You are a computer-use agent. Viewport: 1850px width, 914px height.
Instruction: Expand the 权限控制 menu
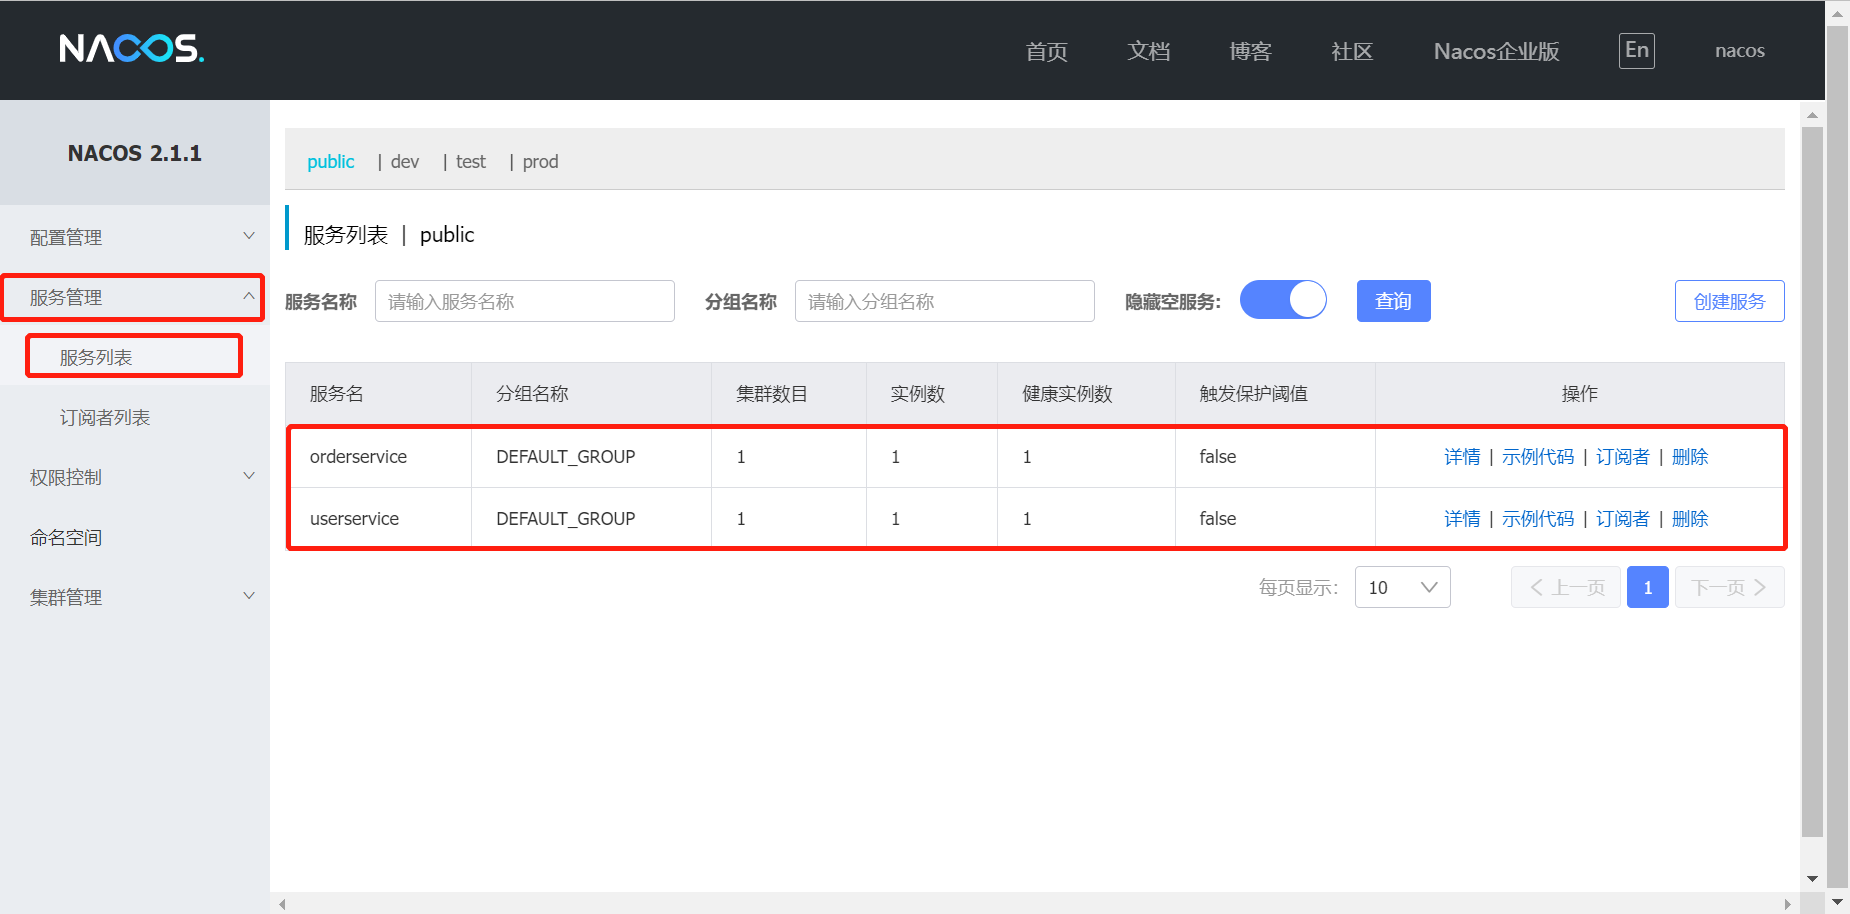coord(135,477)
